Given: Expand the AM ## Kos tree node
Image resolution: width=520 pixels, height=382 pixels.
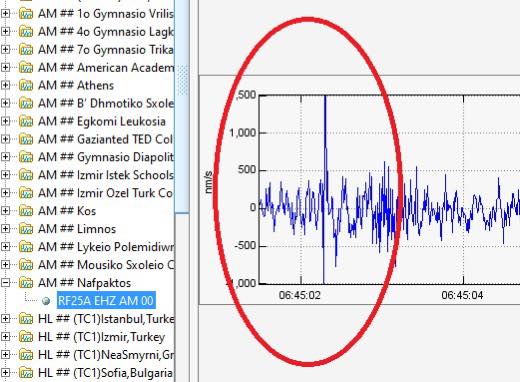Looking at the screenshot, I should click(x=5, y=211).
